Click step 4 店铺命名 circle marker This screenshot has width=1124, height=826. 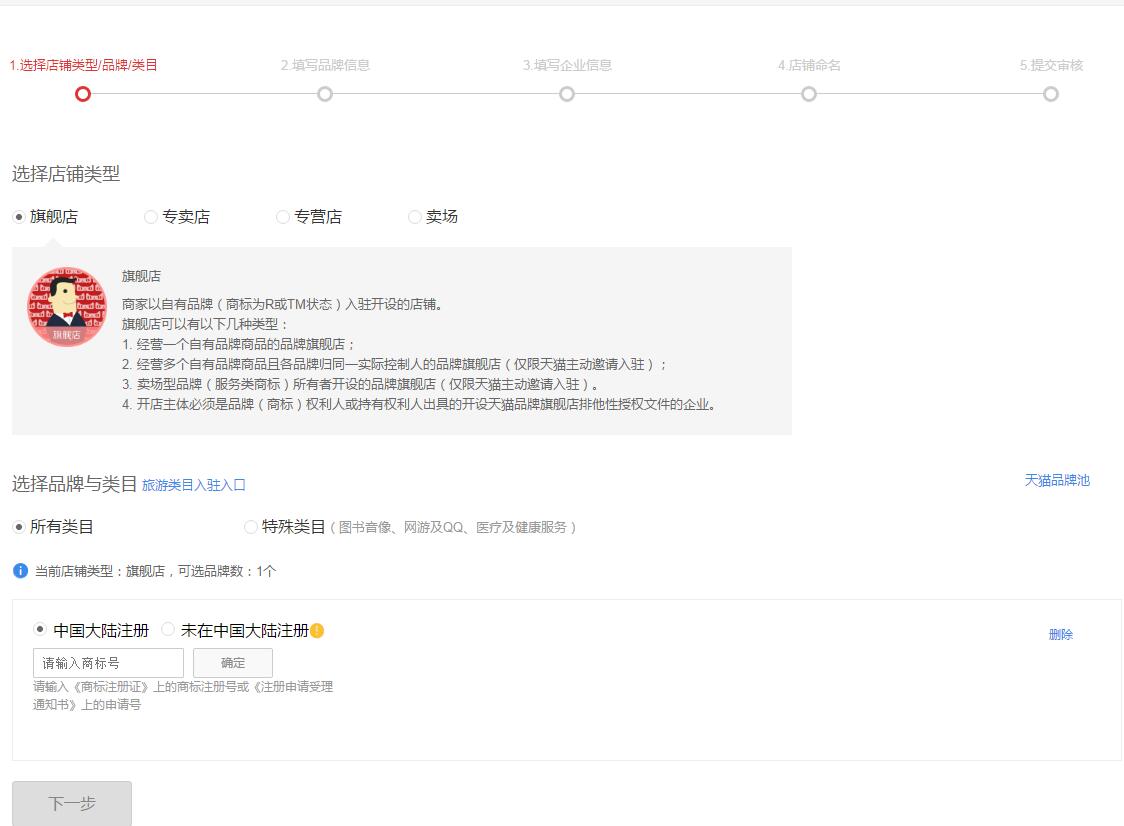point(809,94)
